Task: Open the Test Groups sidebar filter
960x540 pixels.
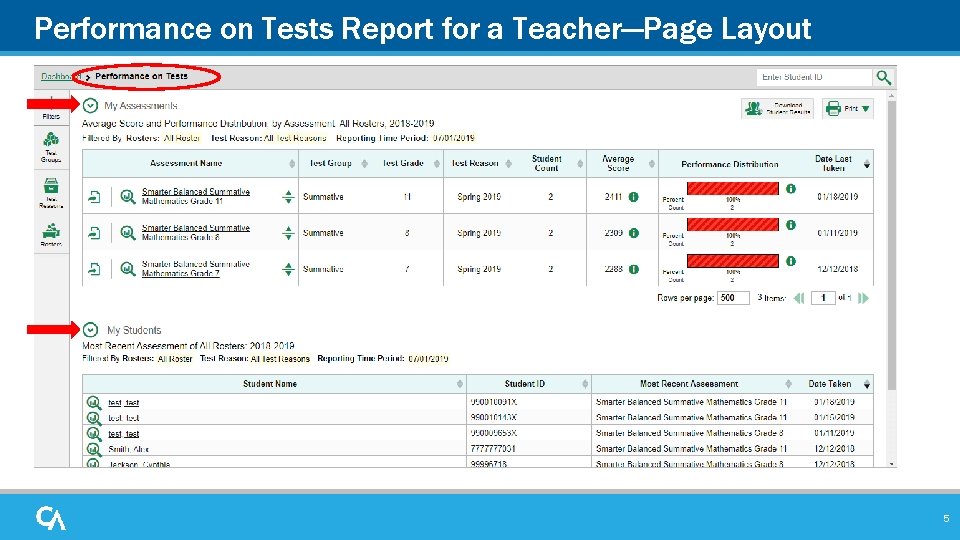Action: coord(51,147)
